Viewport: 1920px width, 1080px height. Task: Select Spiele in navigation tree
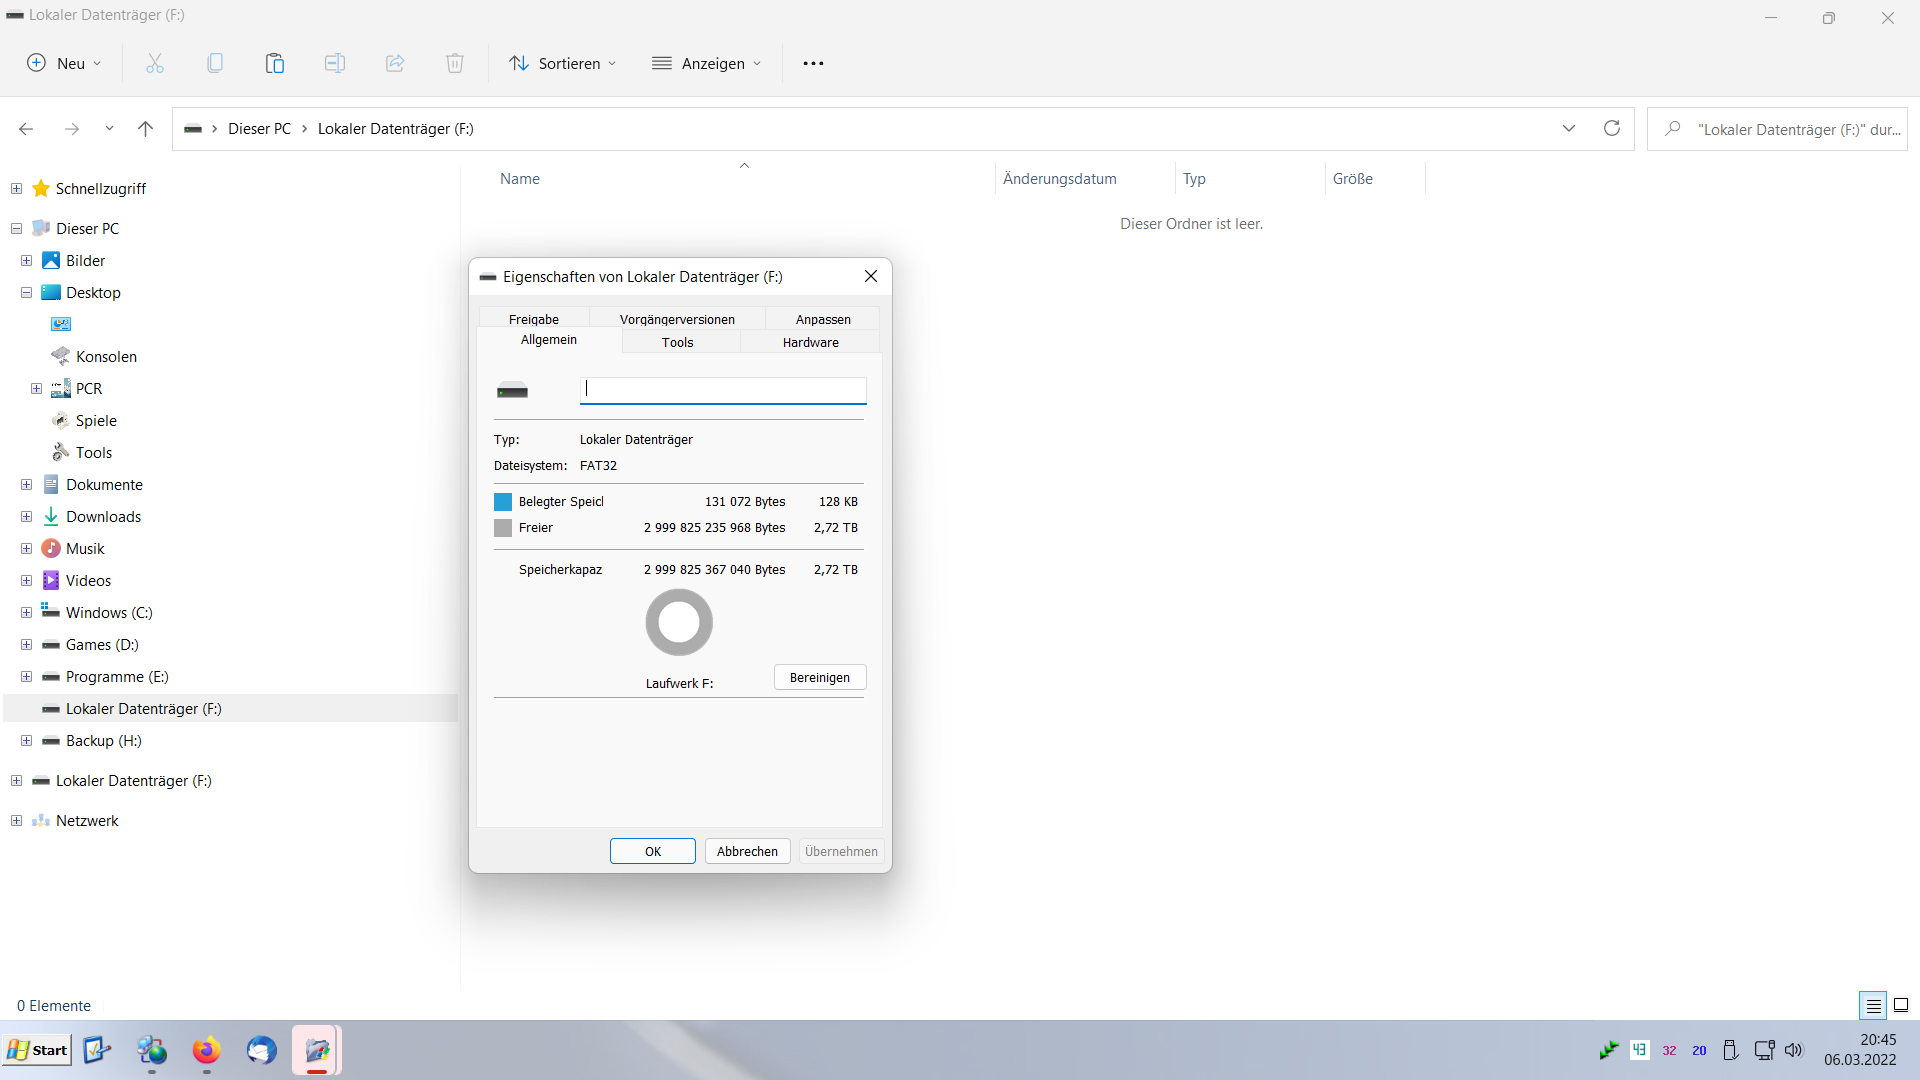point(96,421)
